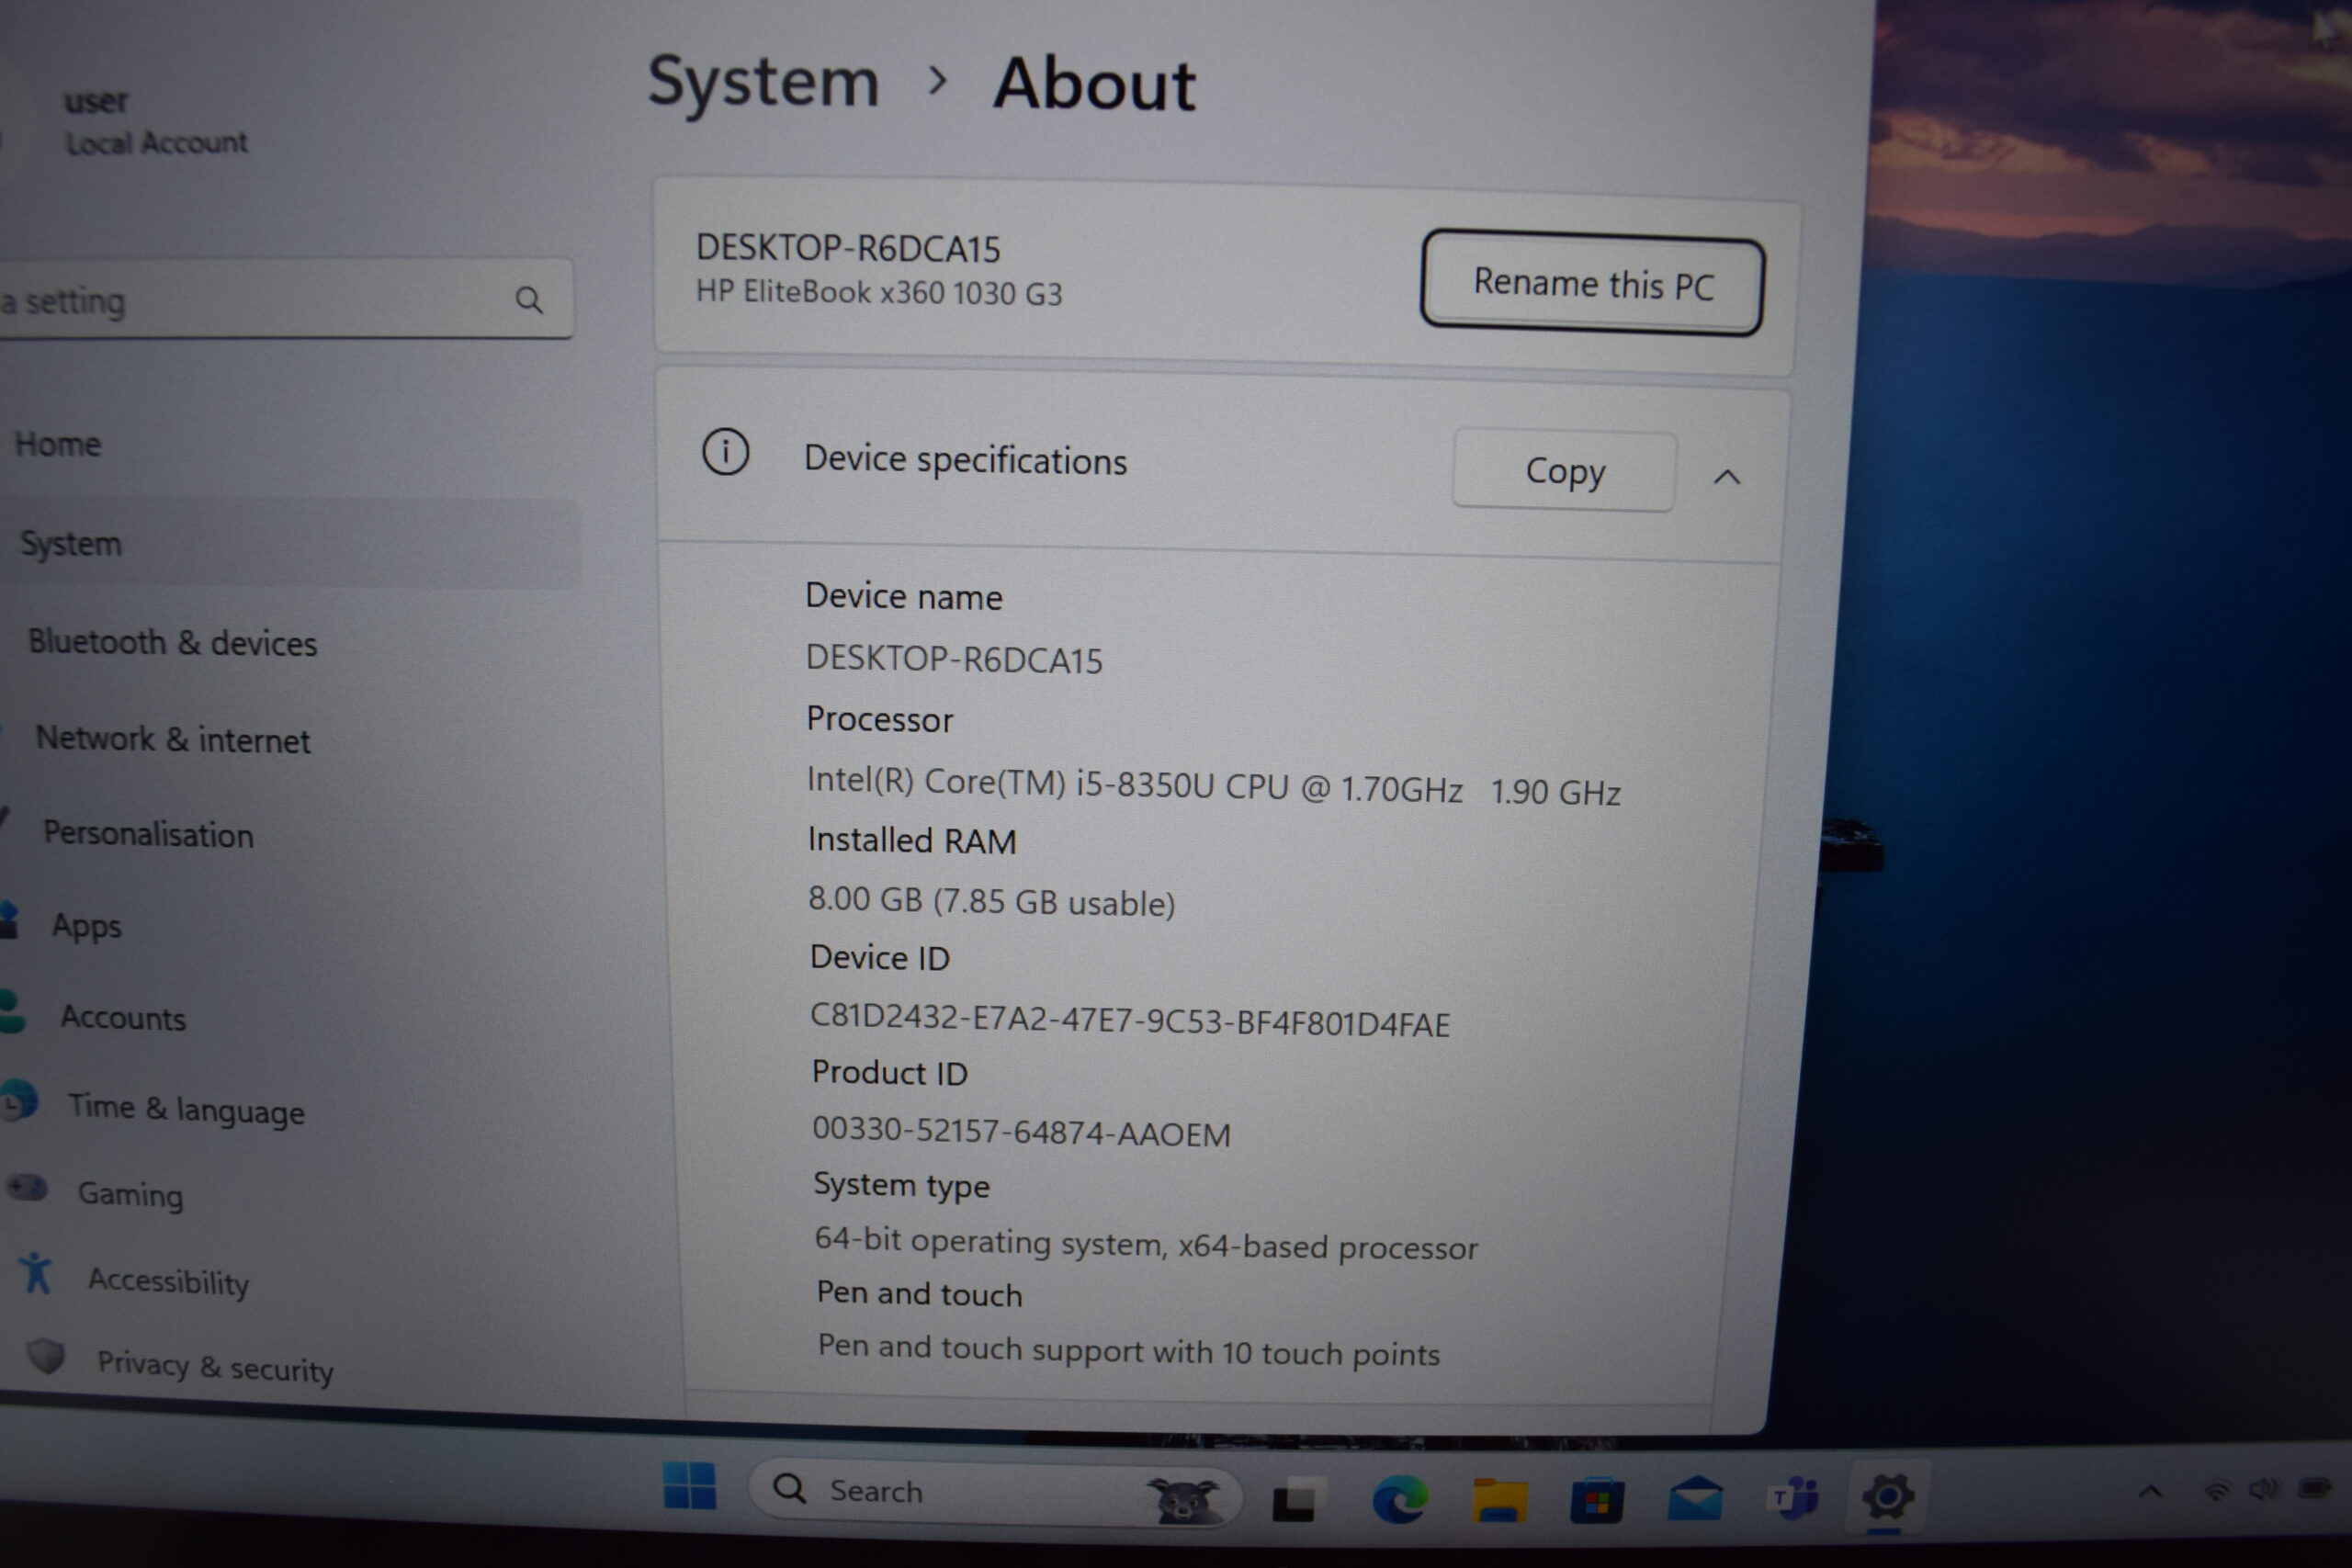2352x1568 pixels.
Task: Click the 64-bit operating system text
Action: click(1146, 1243)
